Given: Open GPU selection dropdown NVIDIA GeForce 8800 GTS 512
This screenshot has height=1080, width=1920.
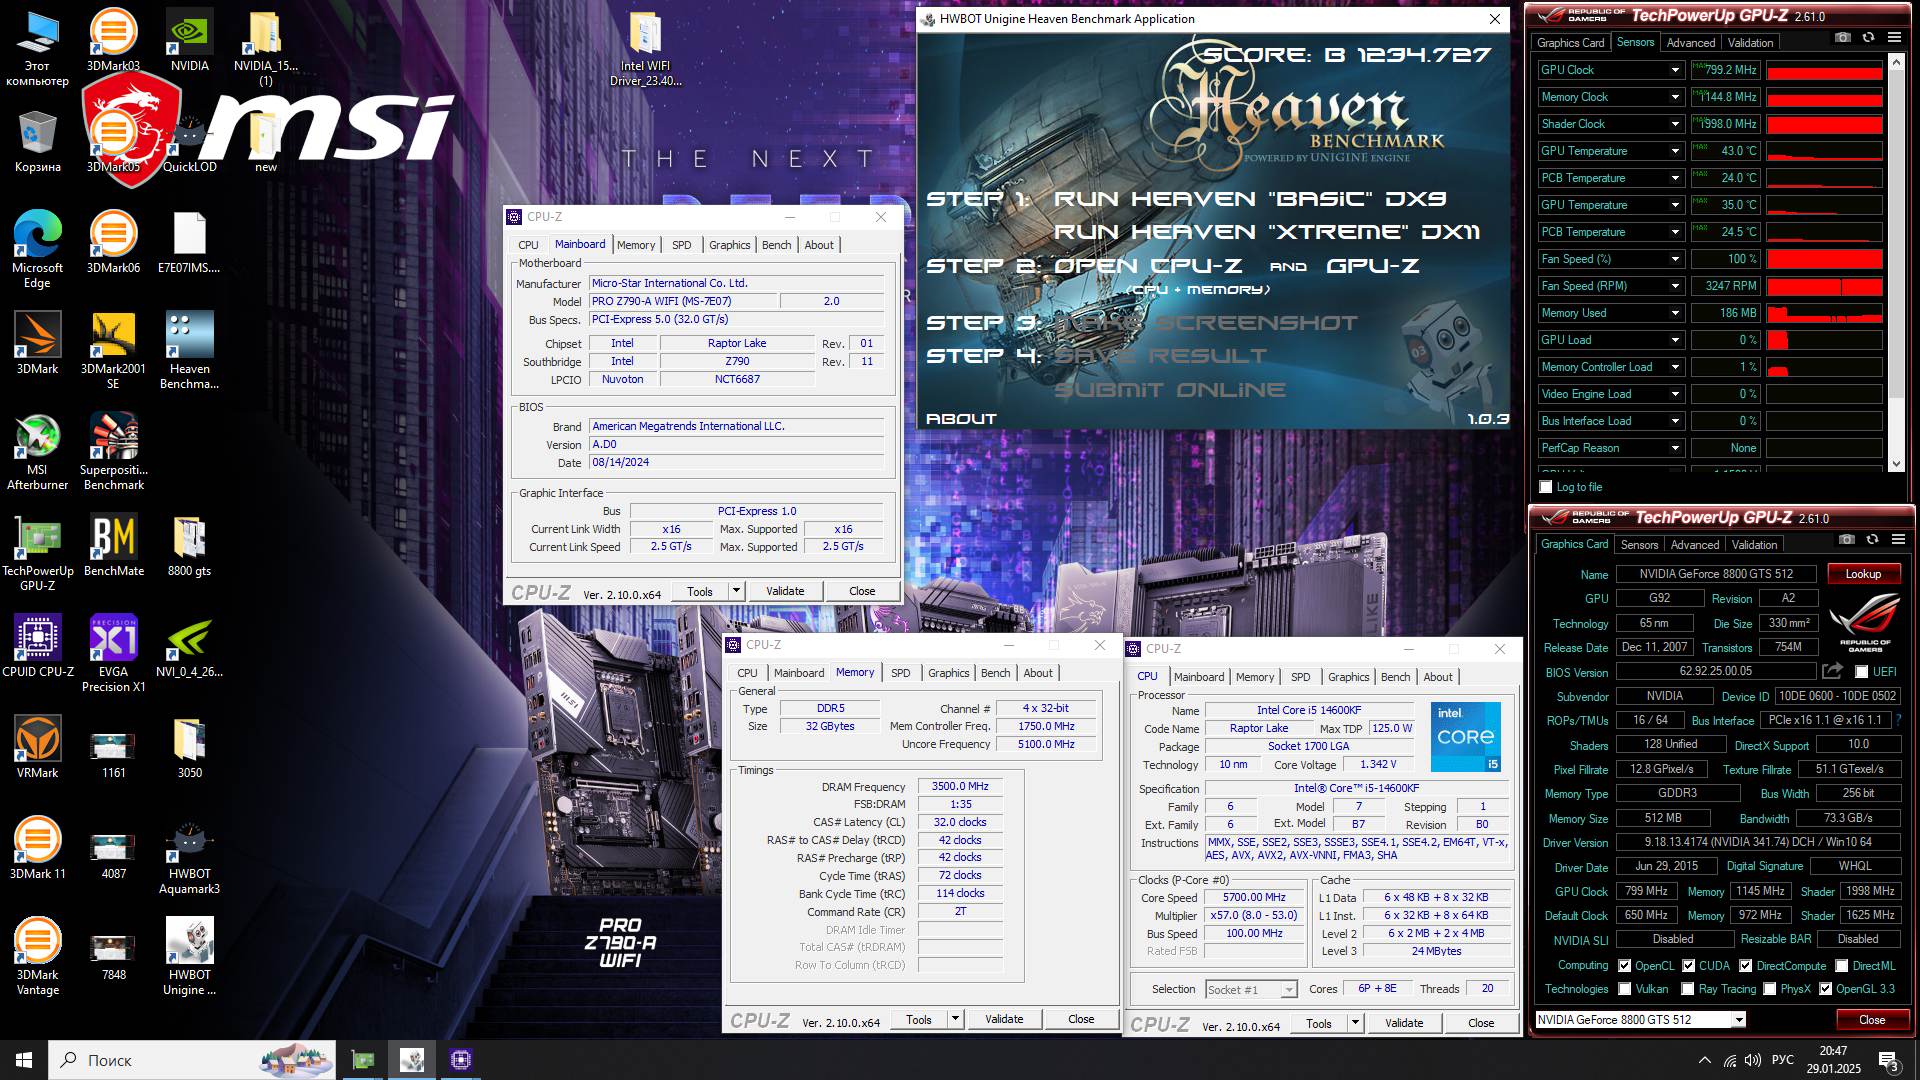Looking at the screenshot, I should pos(1641,1020).
